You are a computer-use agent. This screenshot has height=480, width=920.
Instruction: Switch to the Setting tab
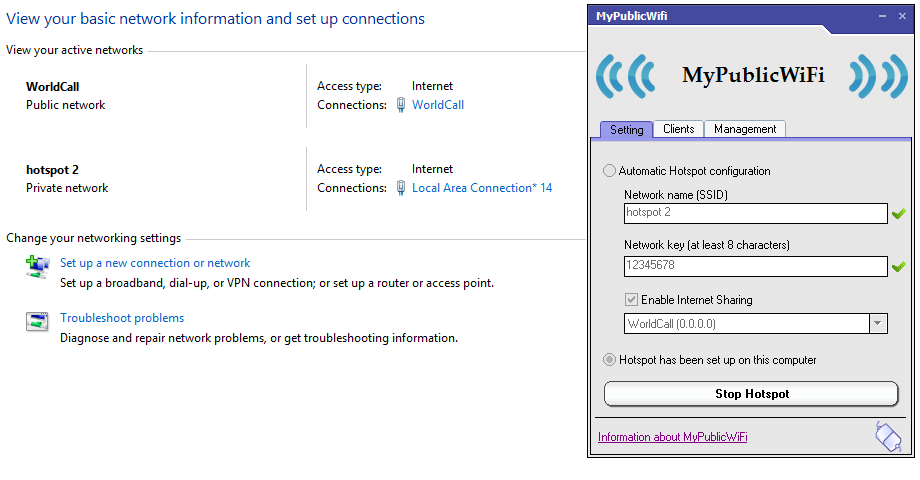pos(627,130)
